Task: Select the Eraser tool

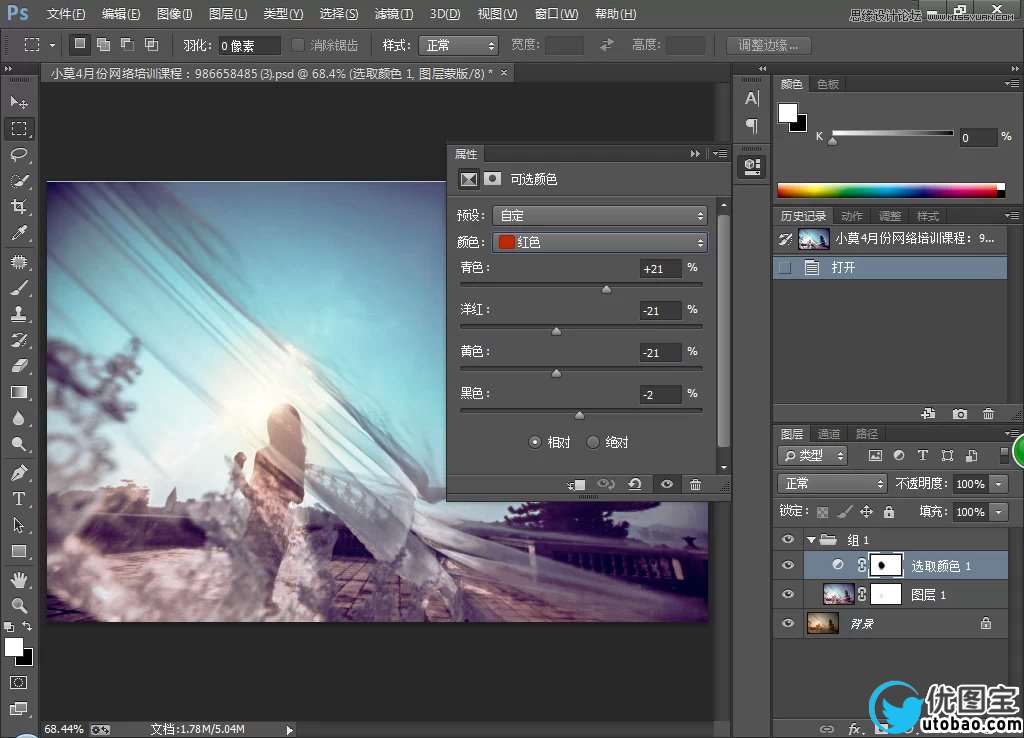Action: [19, 366]
